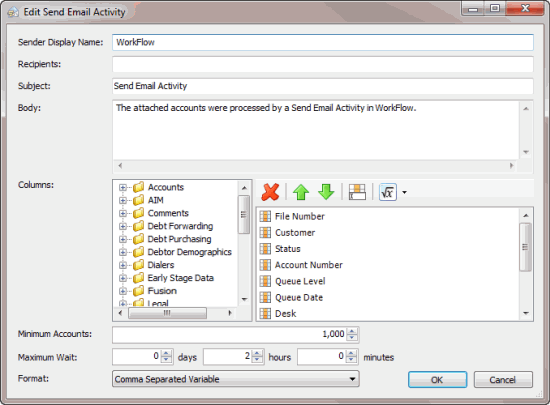
Task: Click the Maximum Wait hours value field
Action: pyautogui.click(x=228, y=357)
